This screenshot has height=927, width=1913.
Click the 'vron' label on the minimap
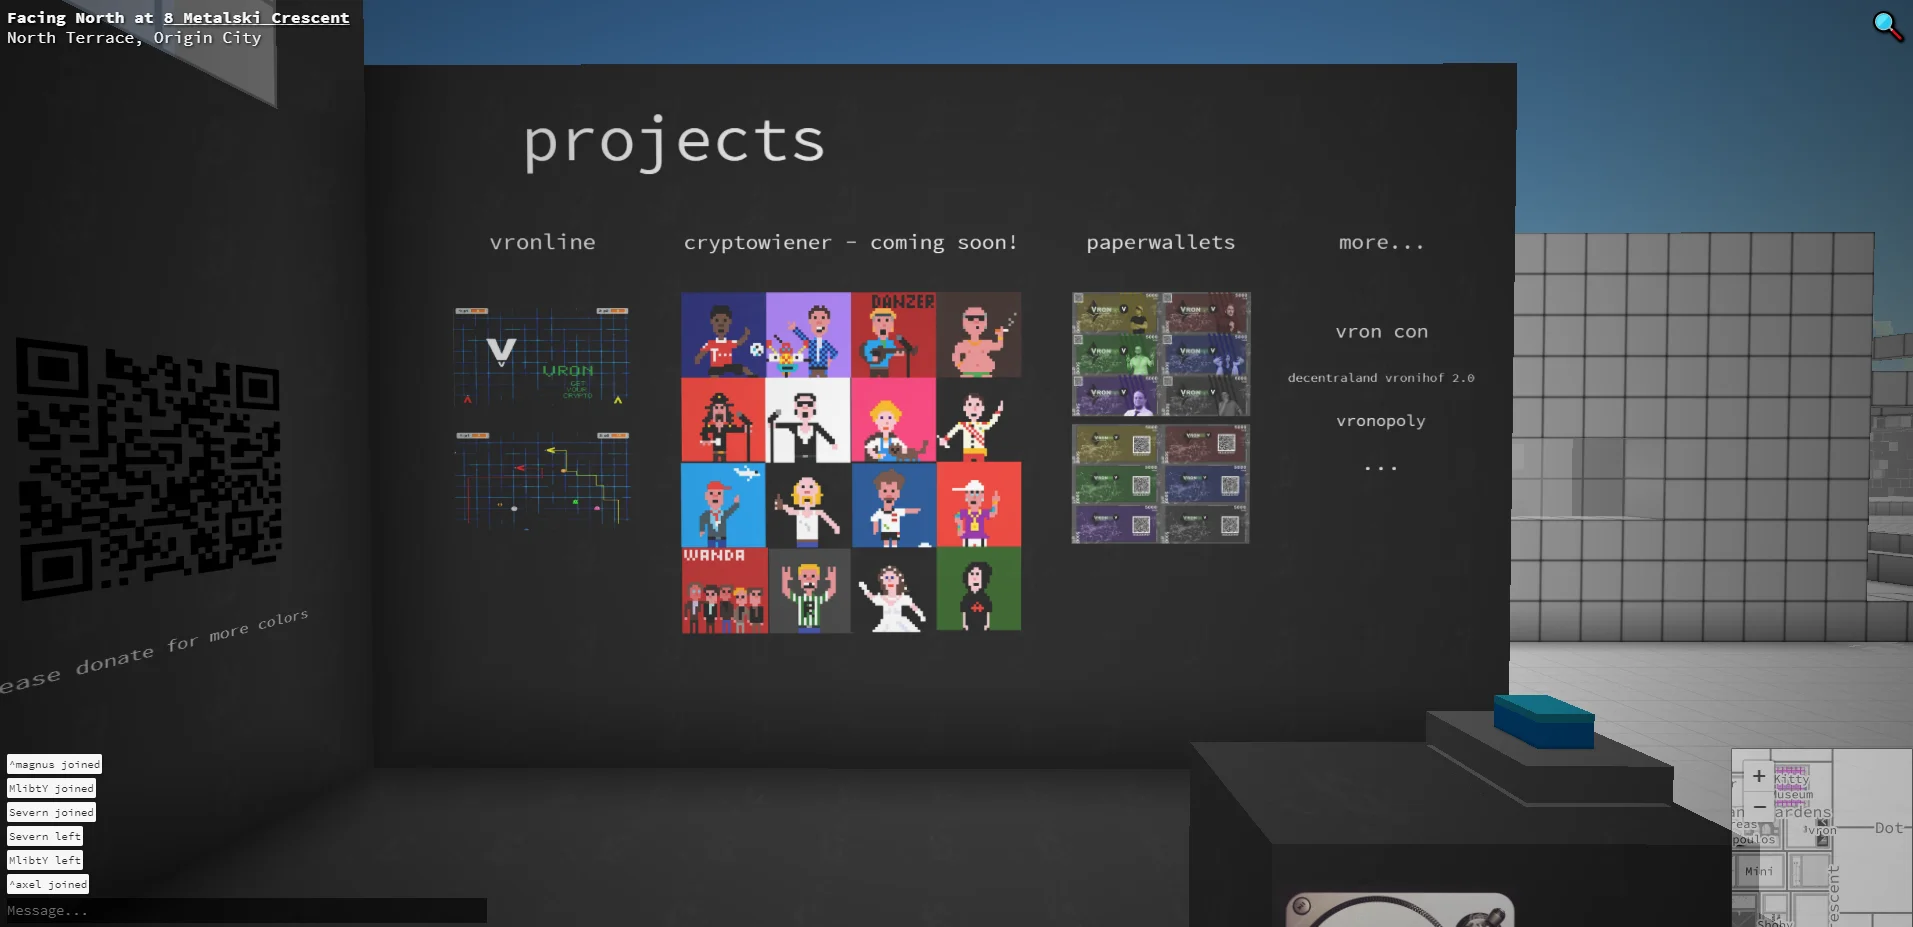tap(1822, 830)
